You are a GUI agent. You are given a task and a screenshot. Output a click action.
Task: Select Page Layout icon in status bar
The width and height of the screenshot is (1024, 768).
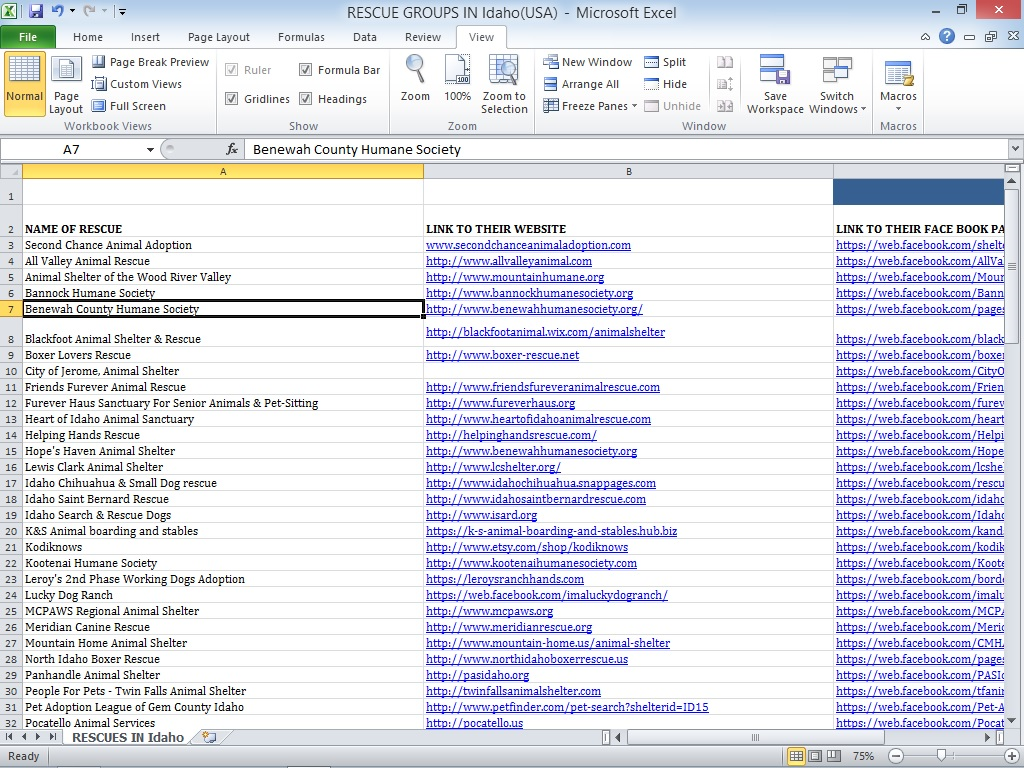815,756
